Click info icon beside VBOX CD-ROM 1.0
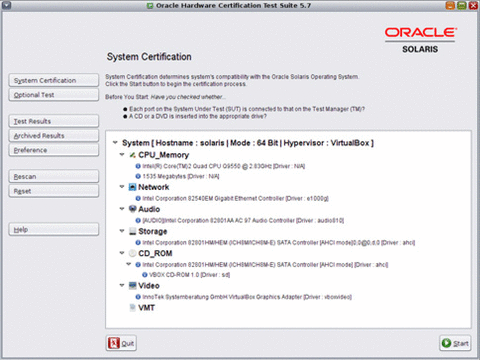This screenshot has width=480, height=360. [145, 275]
